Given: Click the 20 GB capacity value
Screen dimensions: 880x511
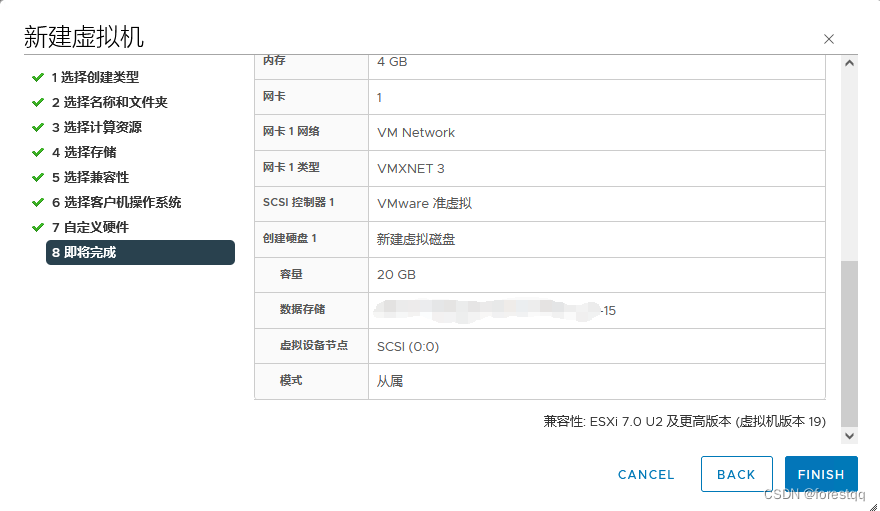Looking at the screenshot, I should [396, 275].
